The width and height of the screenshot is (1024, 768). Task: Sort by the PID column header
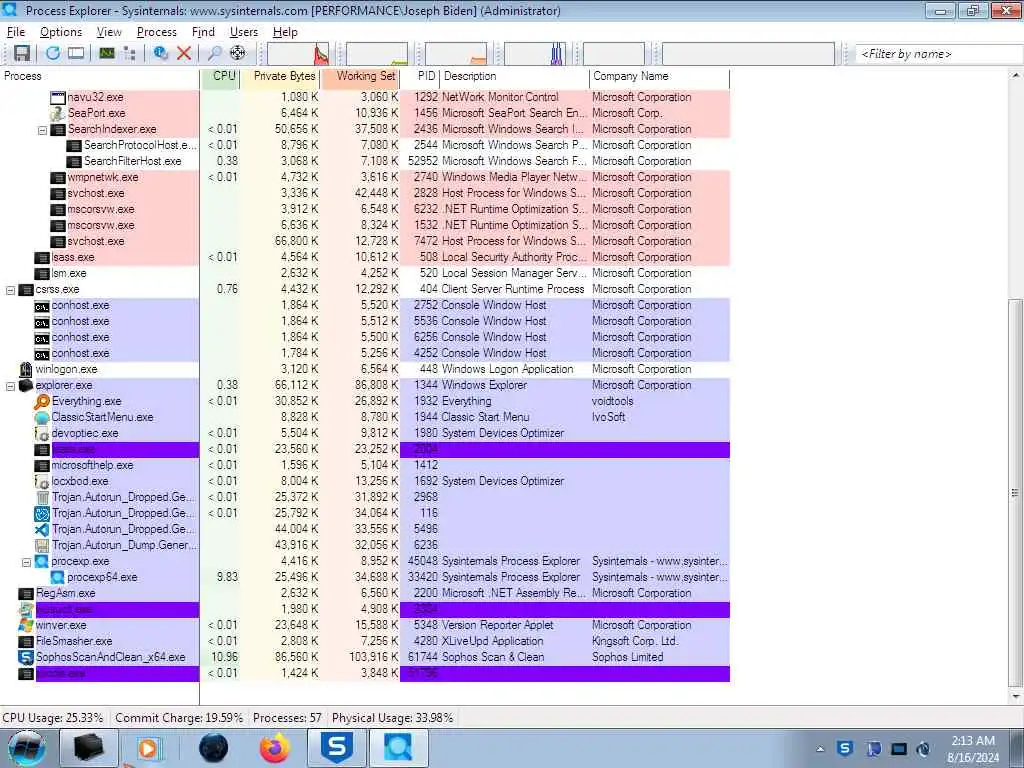click(x=419, y=76)
